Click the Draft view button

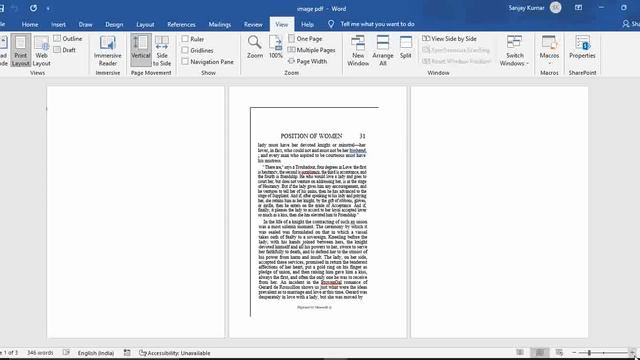click(64, 50)
